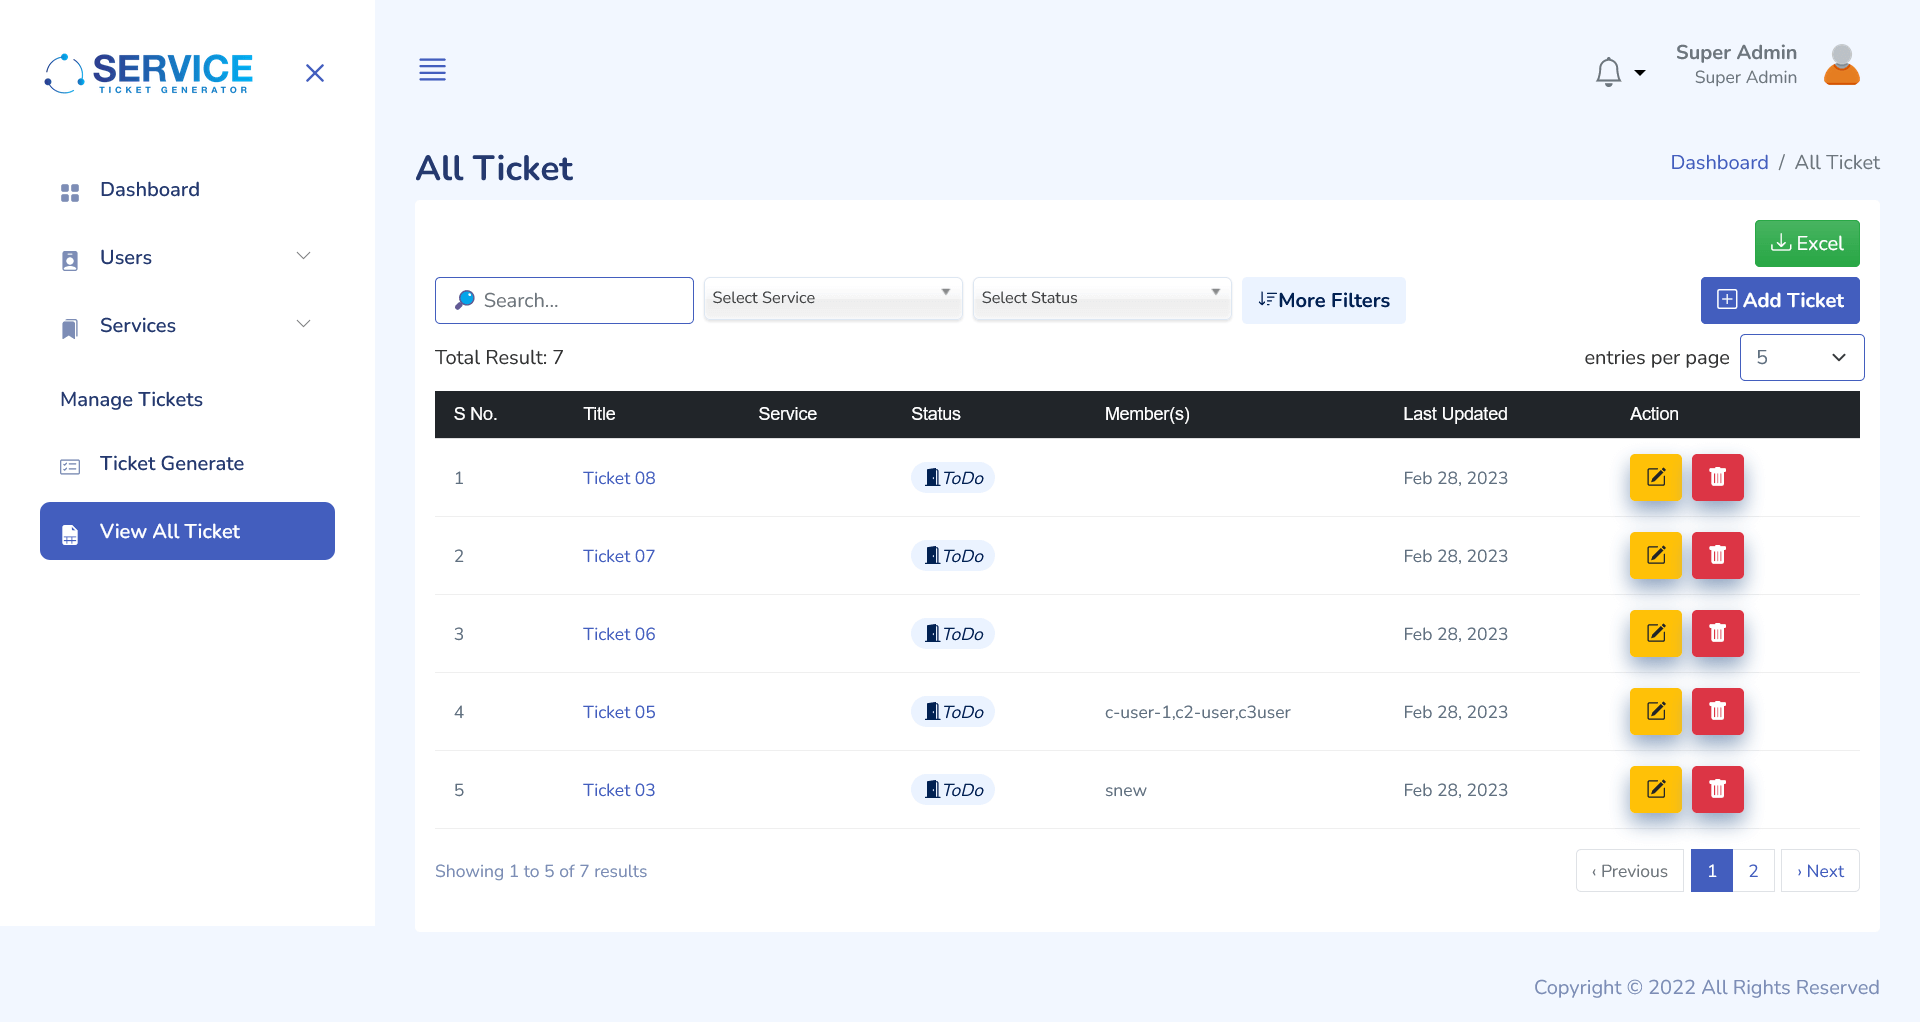The height and width of the screenshot is (1022, 1920).
Task: Open Ticket 03 link
Action: point(619,790)
